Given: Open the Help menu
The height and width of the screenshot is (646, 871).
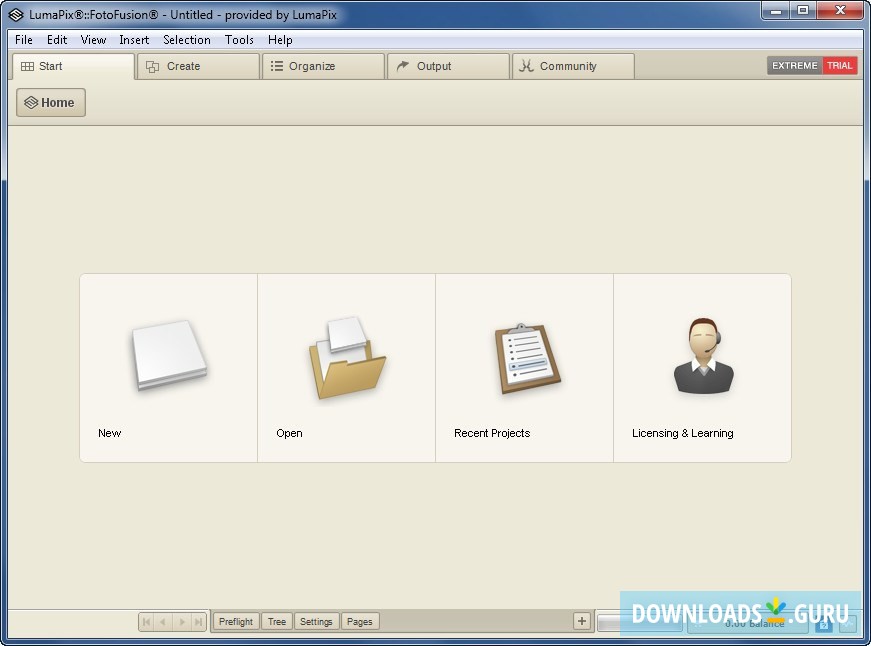Looking at the screenshot, I should 280,40.
